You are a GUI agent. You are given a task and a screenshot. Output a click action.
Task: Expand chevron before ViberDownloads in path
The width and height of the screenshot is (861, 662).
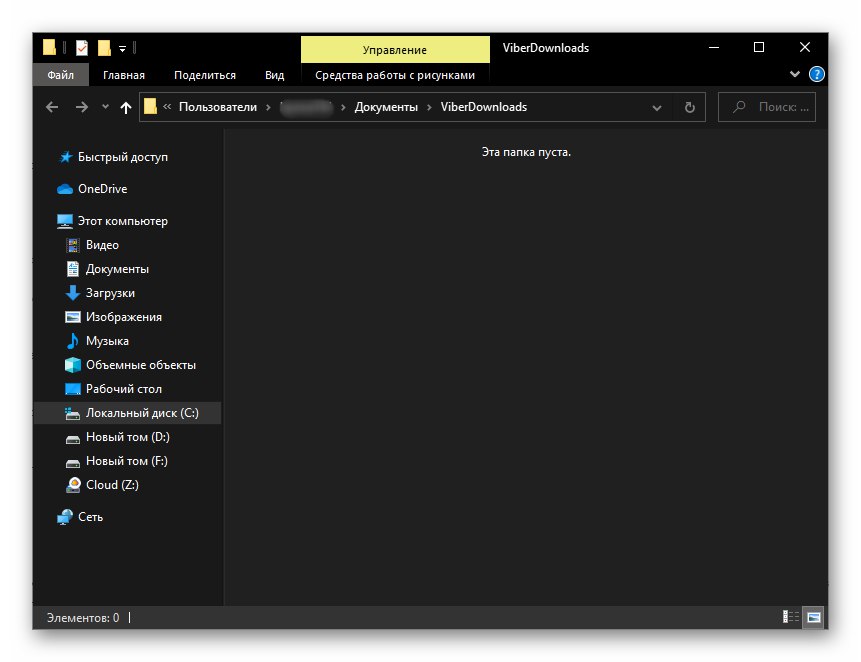click(x=429, y=108)
